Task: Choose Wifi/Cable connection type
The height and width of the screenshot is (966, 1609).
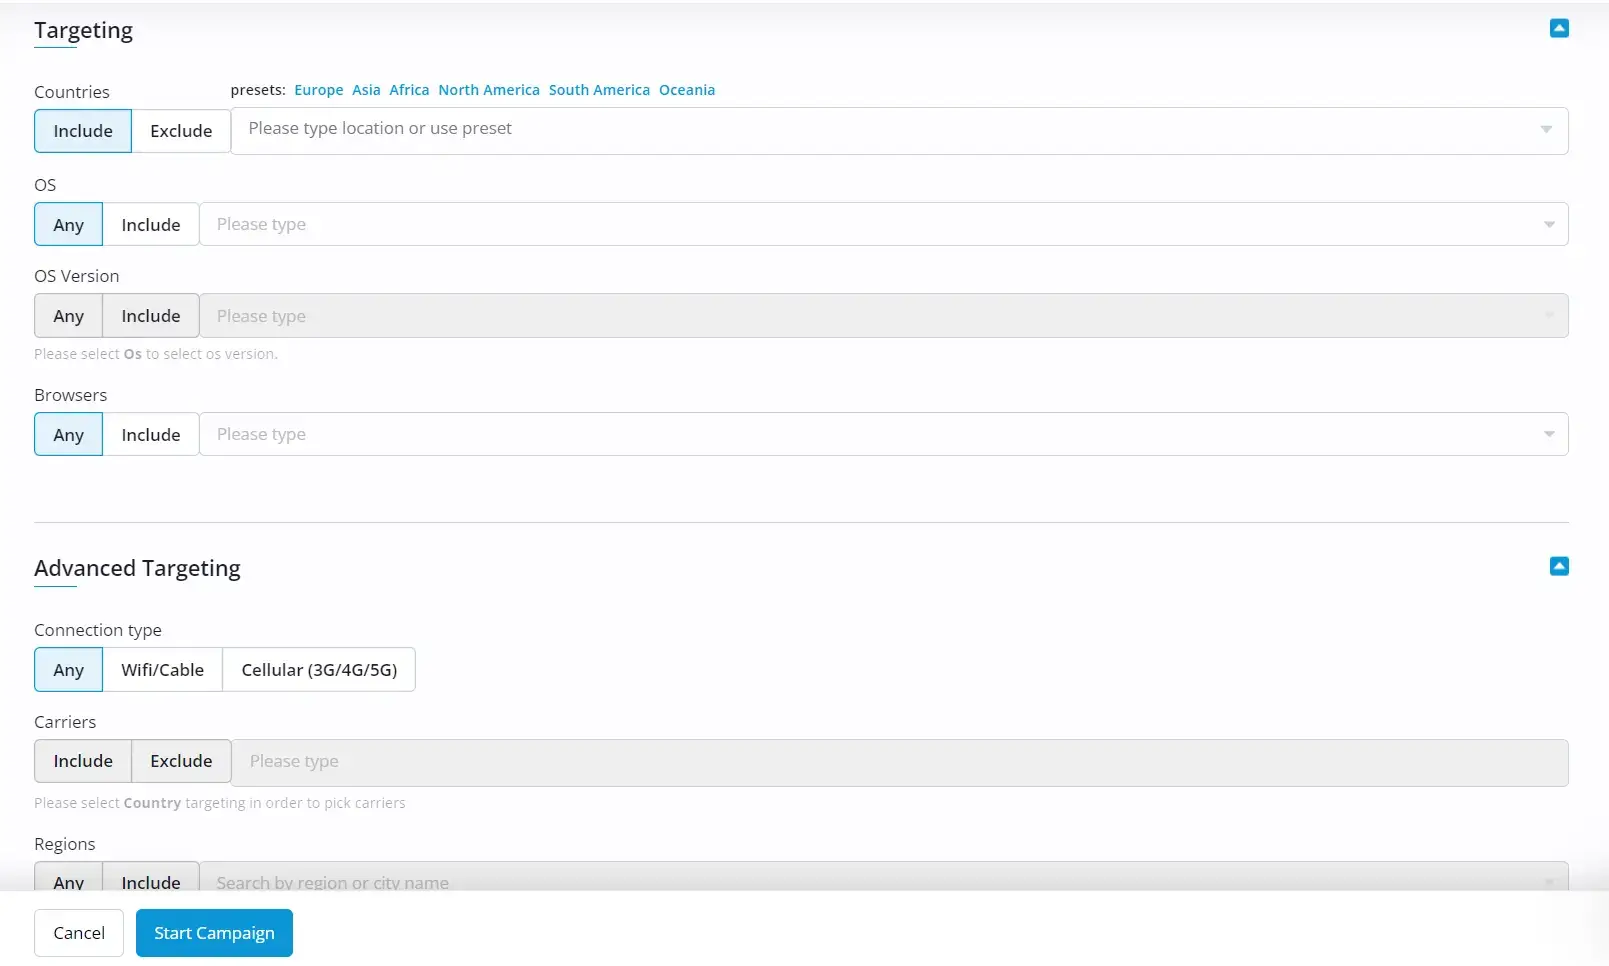Action: pos(162,670)
